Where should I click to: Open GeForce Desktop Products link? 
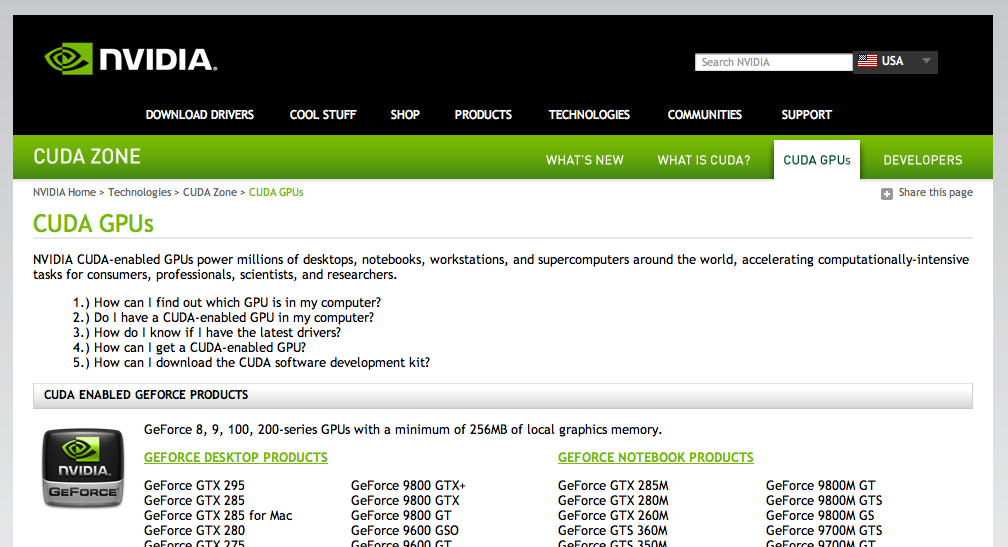(236, 458)
